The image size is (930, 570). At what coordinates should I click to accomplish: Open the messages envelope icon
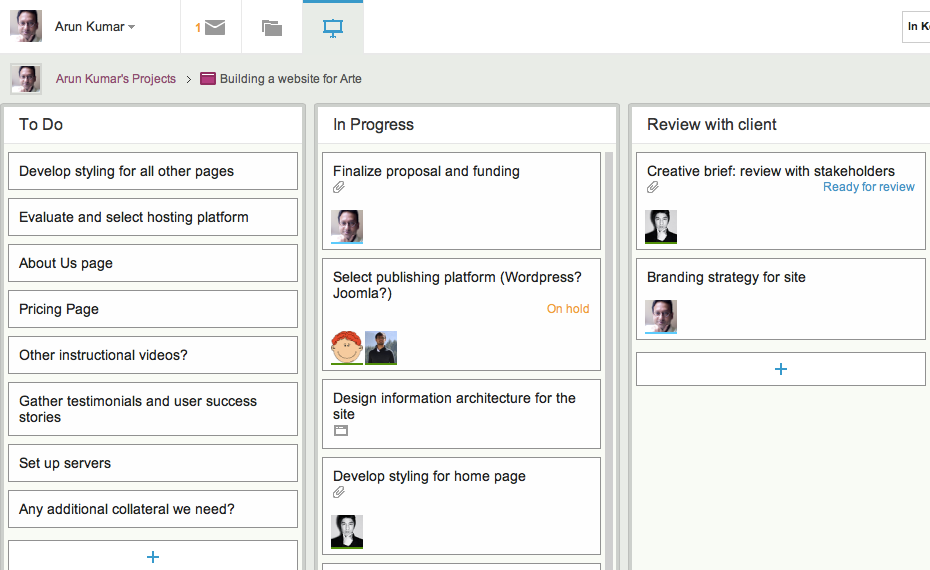click(x=215, y=27)
